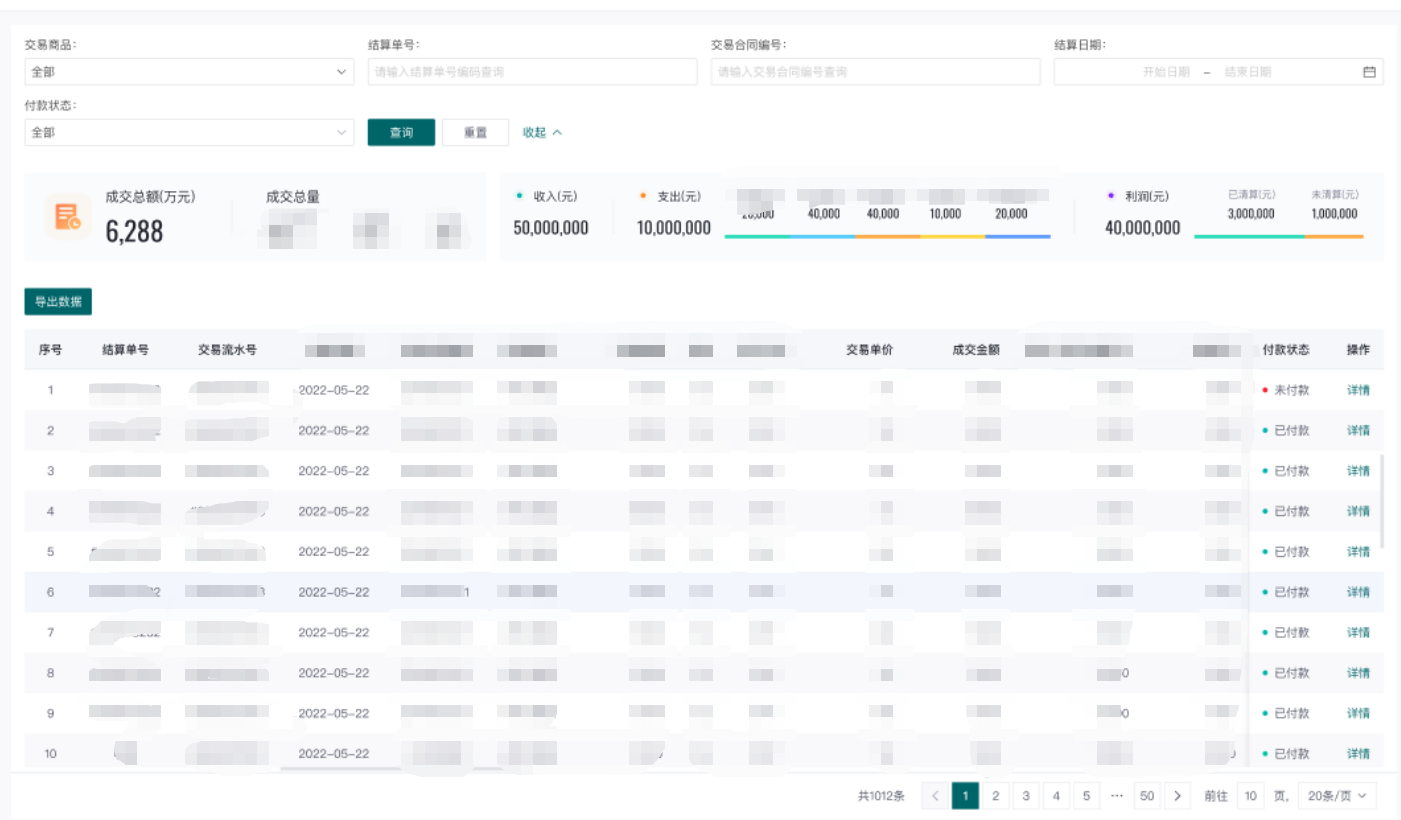Click the 成交总额 value 6,288

click(134, 232)
